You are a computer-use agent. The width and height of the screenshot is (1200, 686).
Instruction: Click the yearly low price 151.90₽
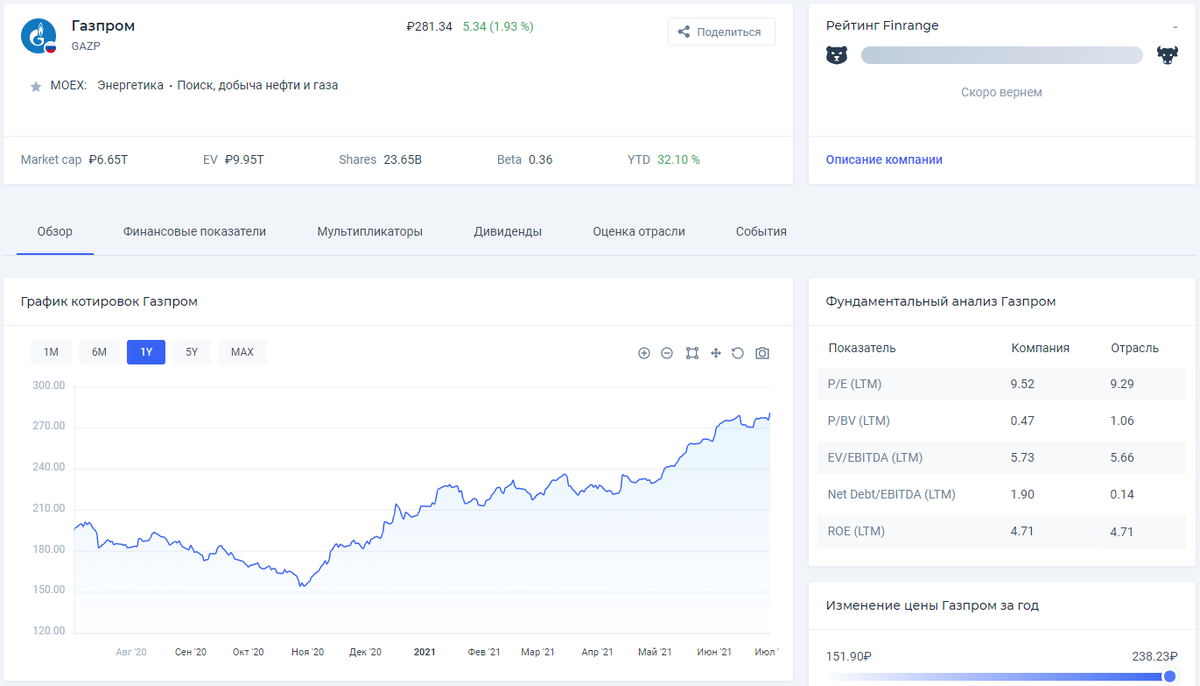pos(849,657)
